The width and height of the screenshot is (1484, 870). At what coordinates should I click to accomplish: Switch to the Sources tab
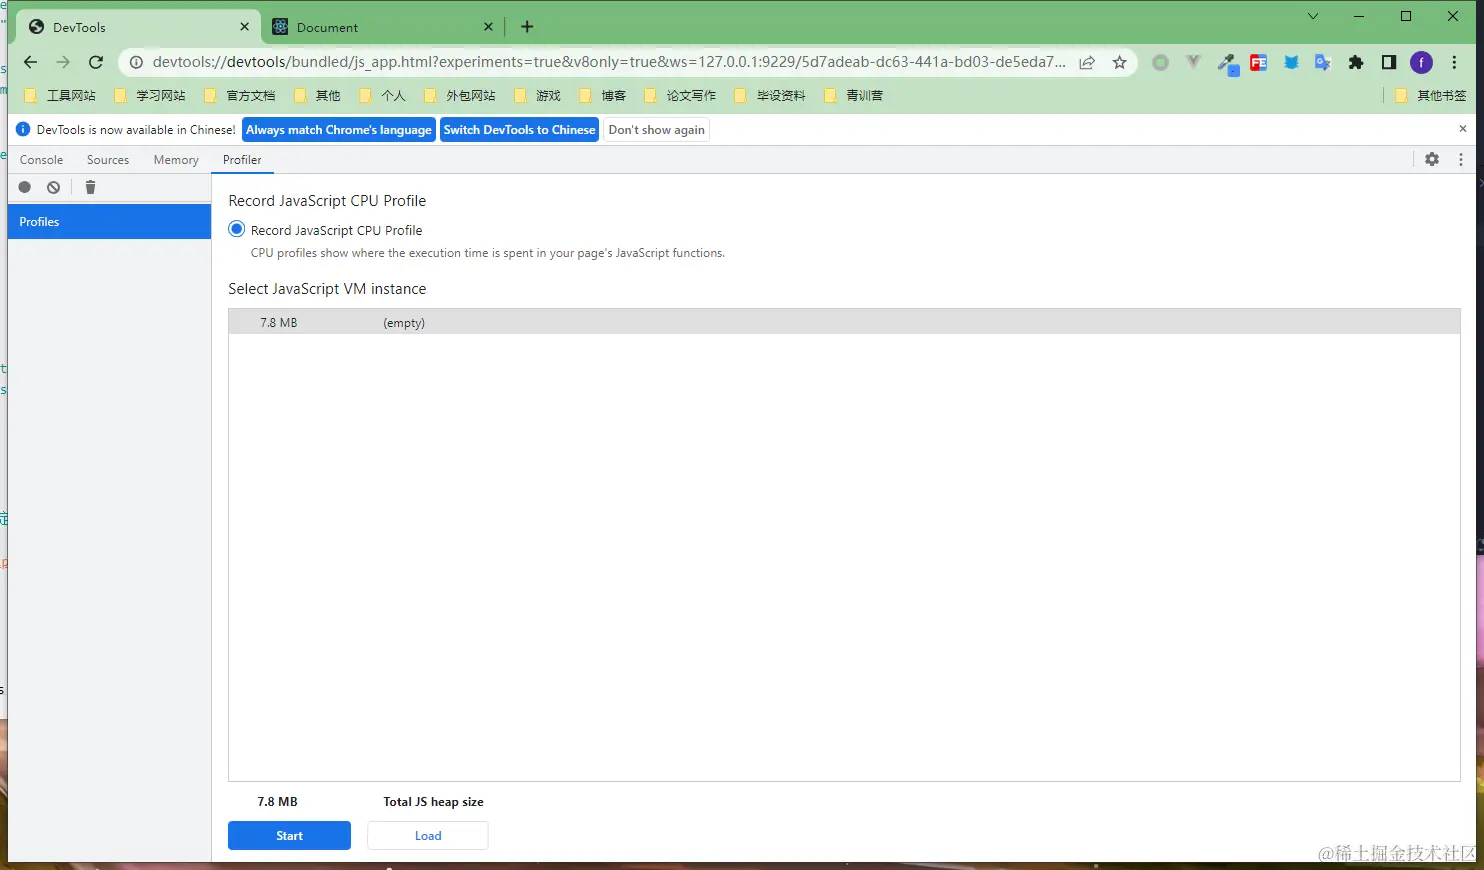pos(108,160)
